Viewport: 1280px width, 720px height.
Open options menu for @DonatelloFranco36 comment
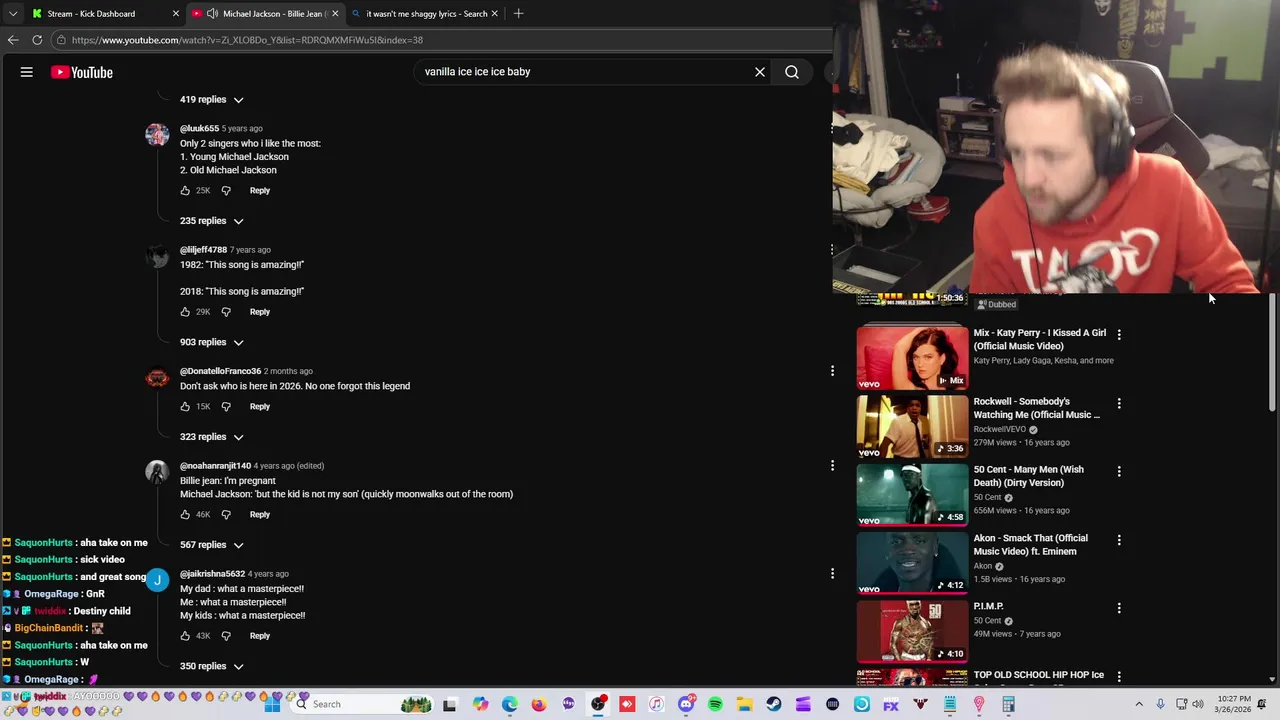pyautogui.click(x=832, y=371)
